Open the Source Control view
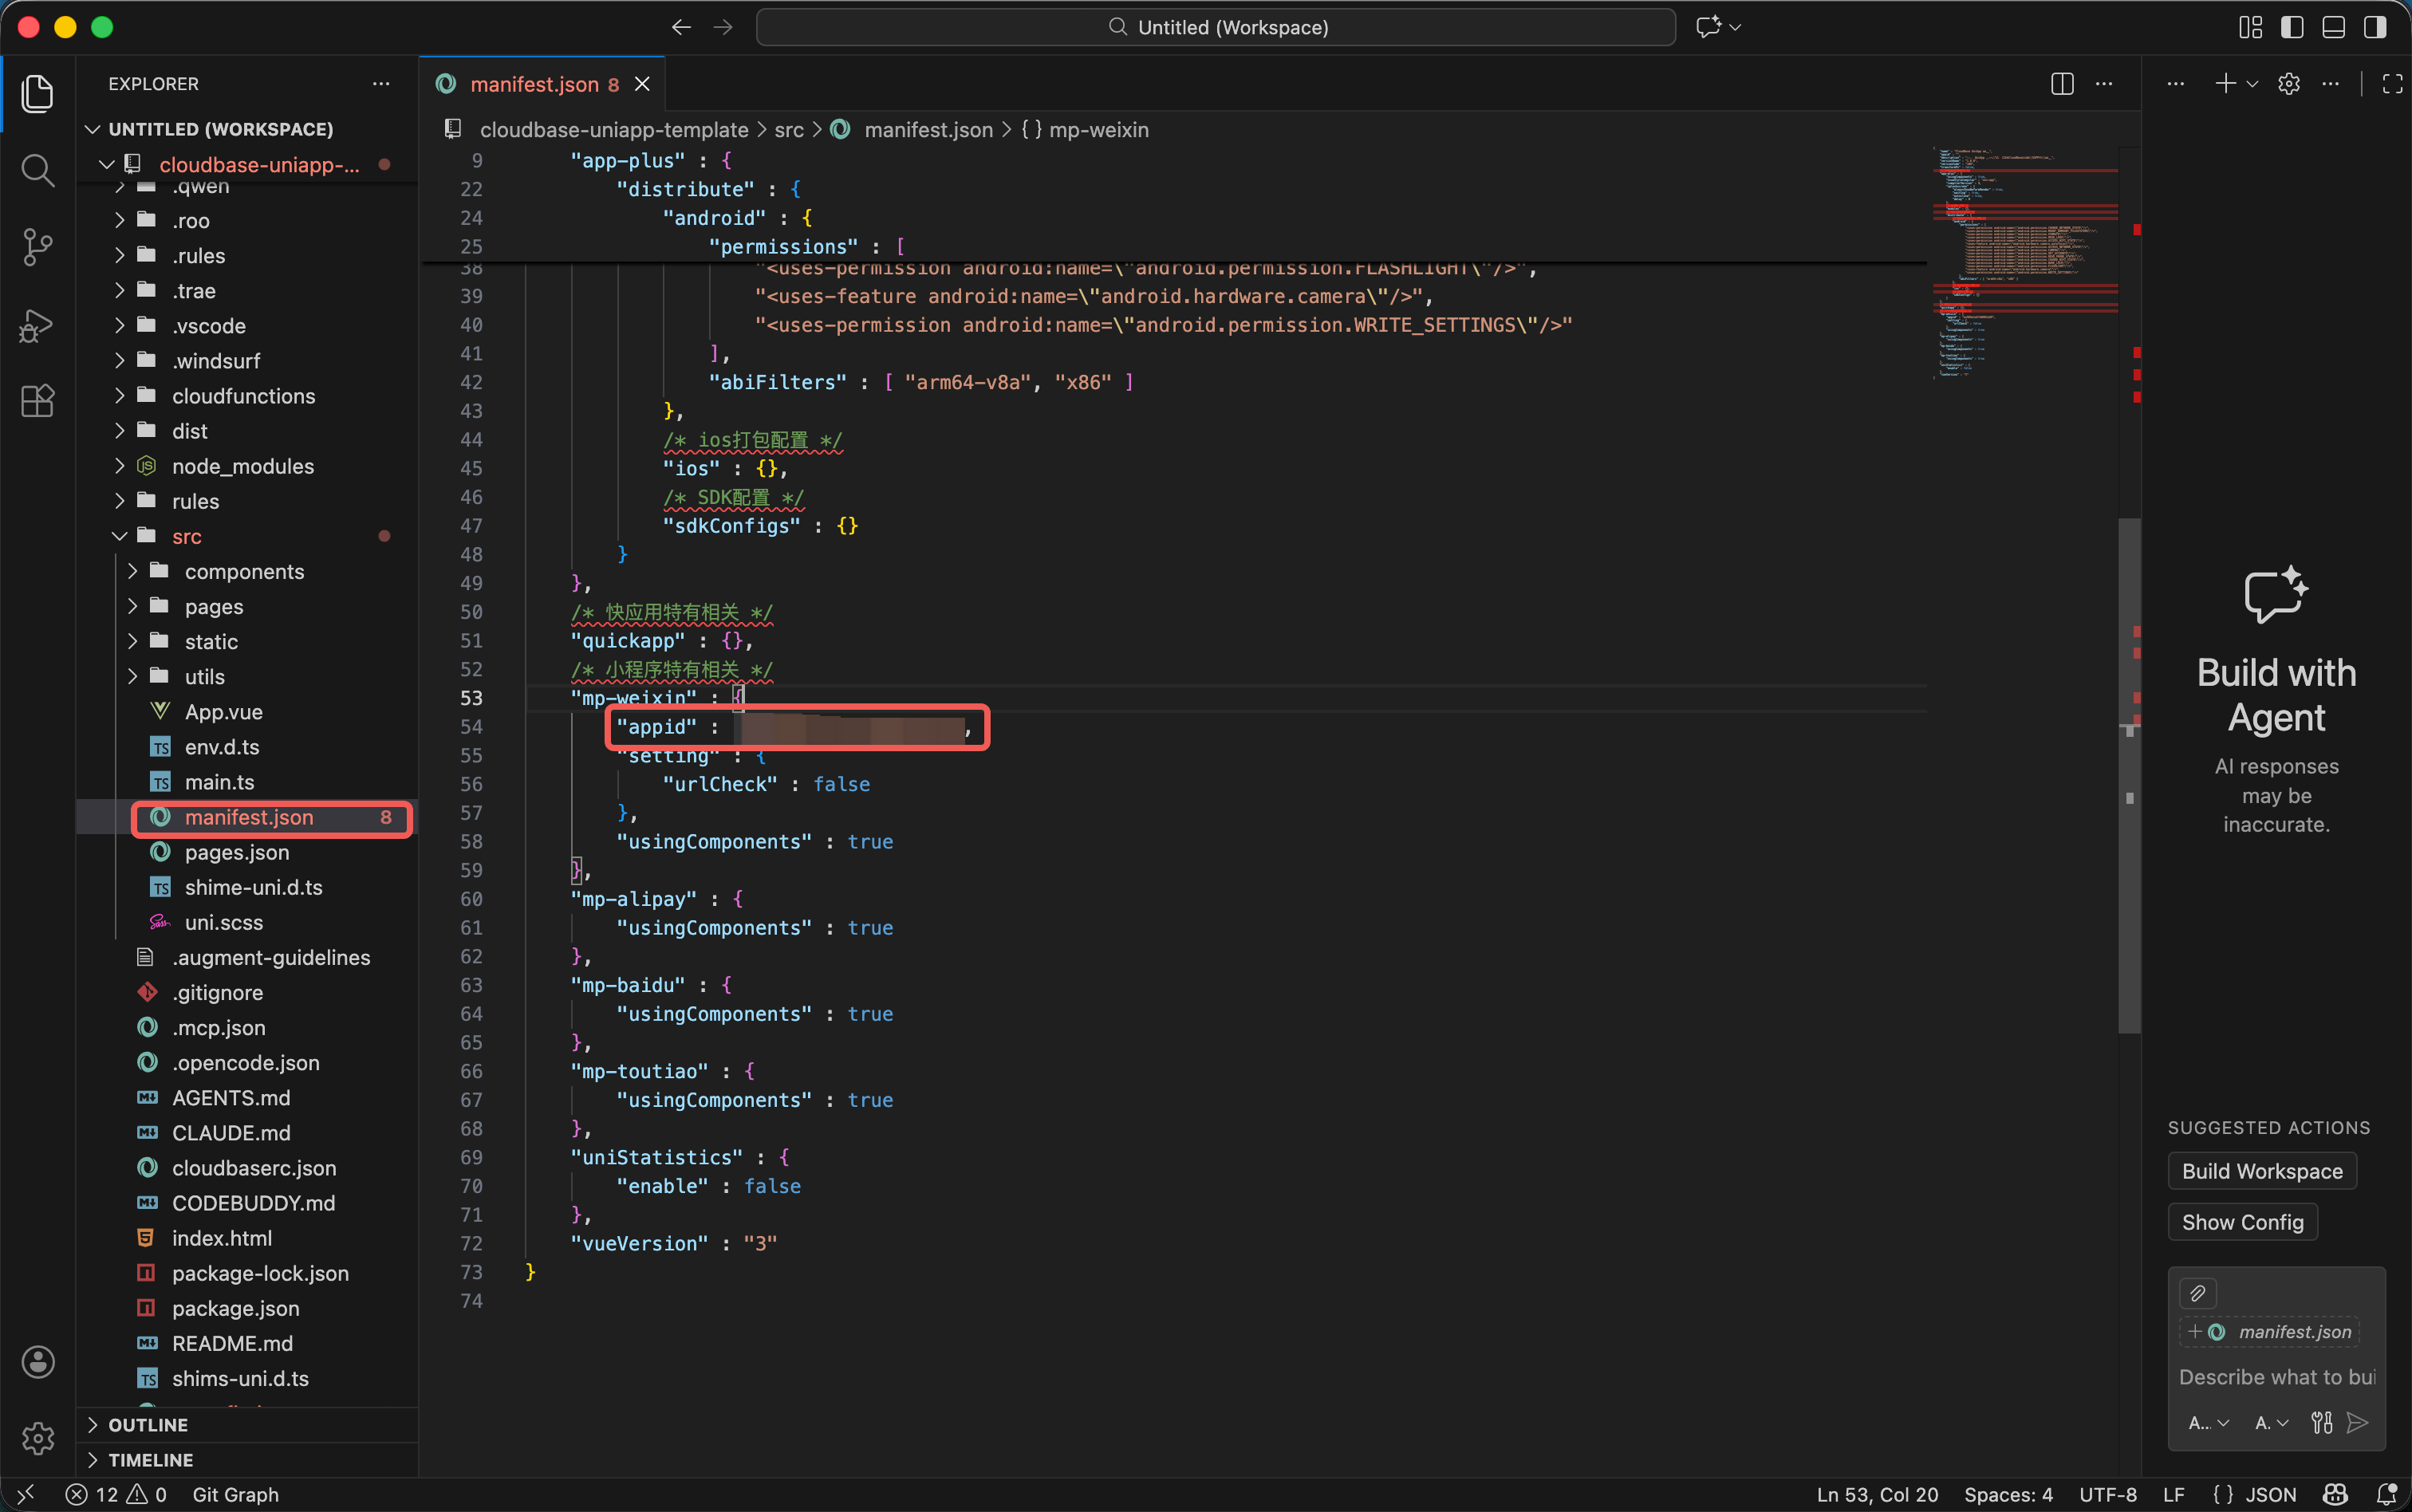This screenshot has height=1512, width=2412. pos(37,247)
